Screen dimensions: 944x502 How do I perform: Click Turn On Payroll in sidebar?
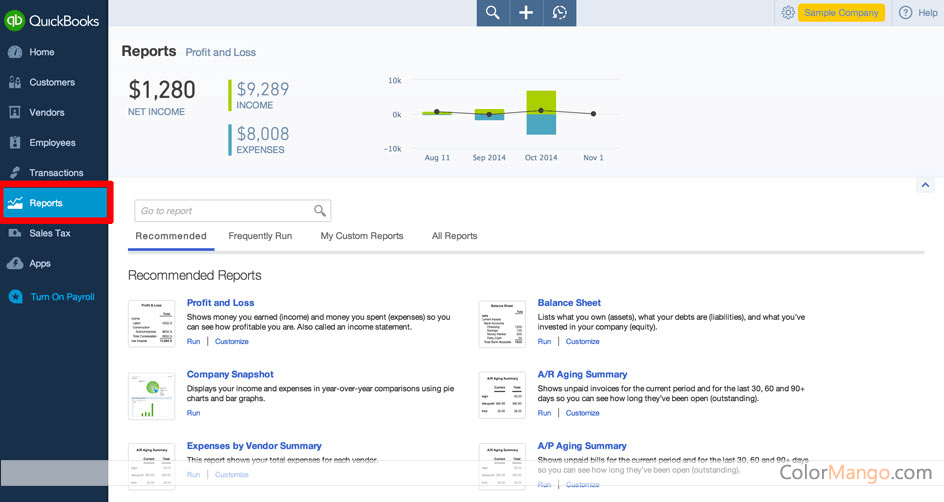(x=62, y=297)
